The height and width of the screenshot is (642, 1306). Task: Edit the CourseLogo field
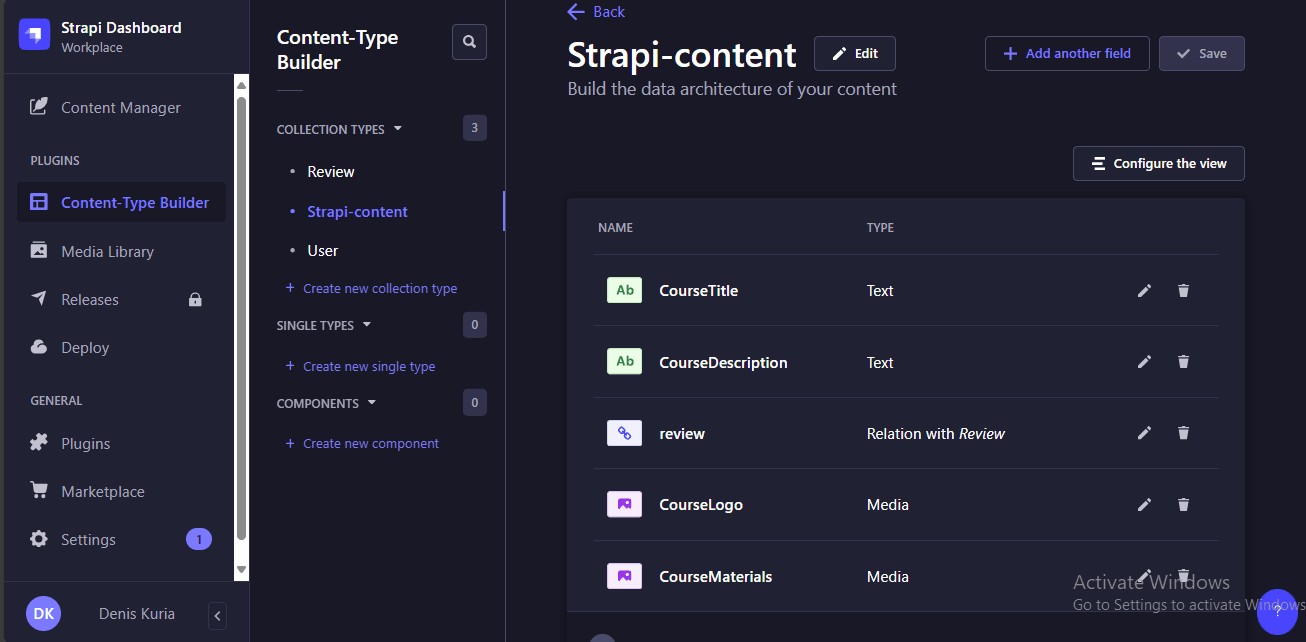click(1145, 505)
